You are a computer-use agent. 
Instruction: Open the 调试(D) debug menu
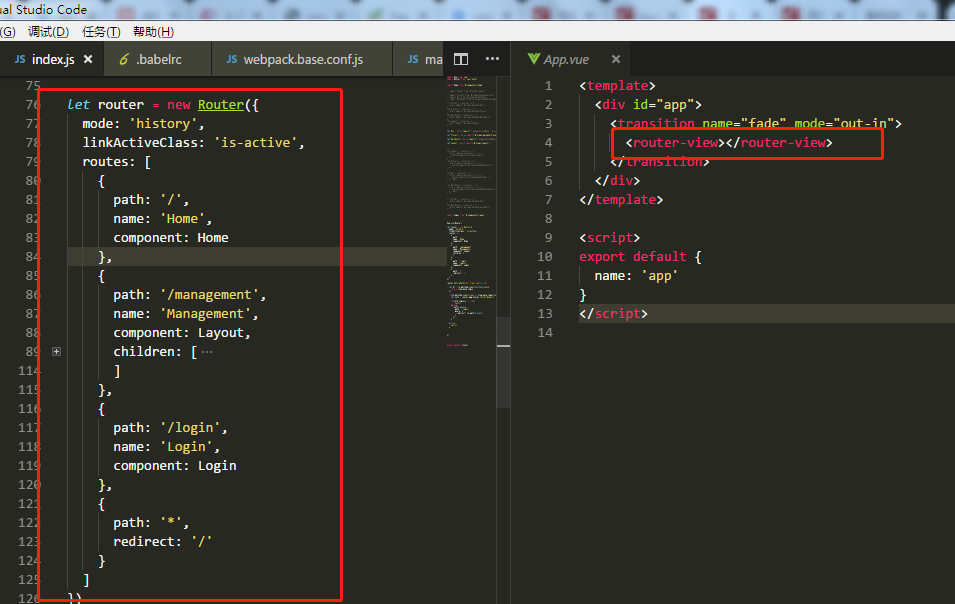click(x=48, y=32)
